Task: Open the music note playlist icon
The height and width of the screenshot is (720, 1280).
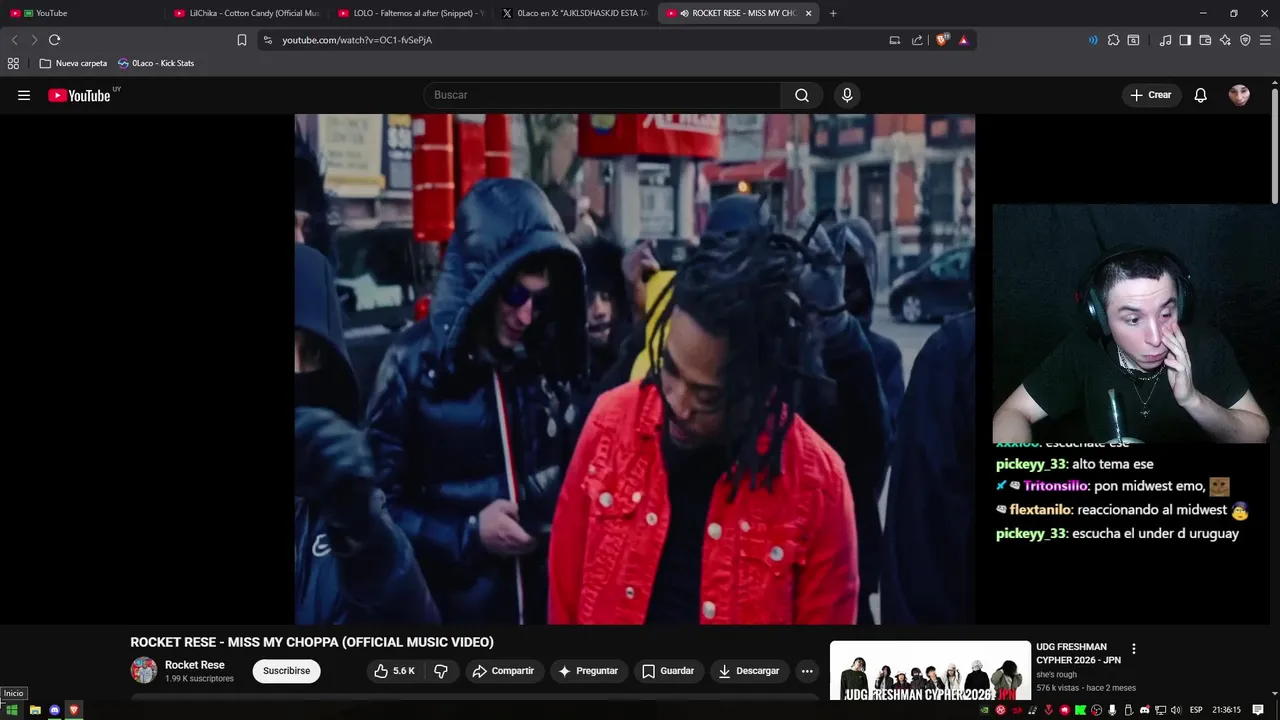Action: click(1165, 40)
